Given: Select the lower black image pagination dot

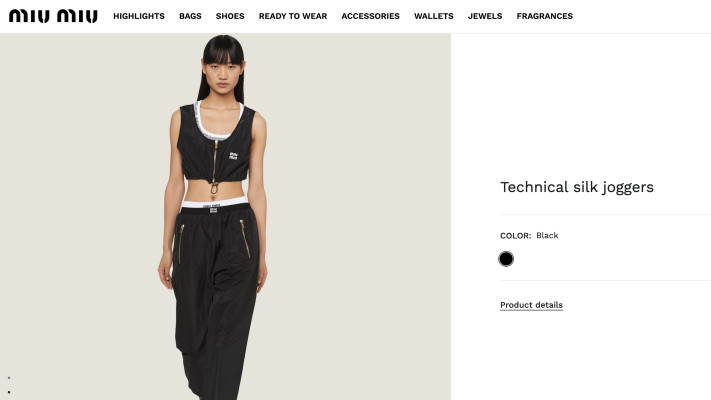Looking at the screenshot, I should 9,392.
